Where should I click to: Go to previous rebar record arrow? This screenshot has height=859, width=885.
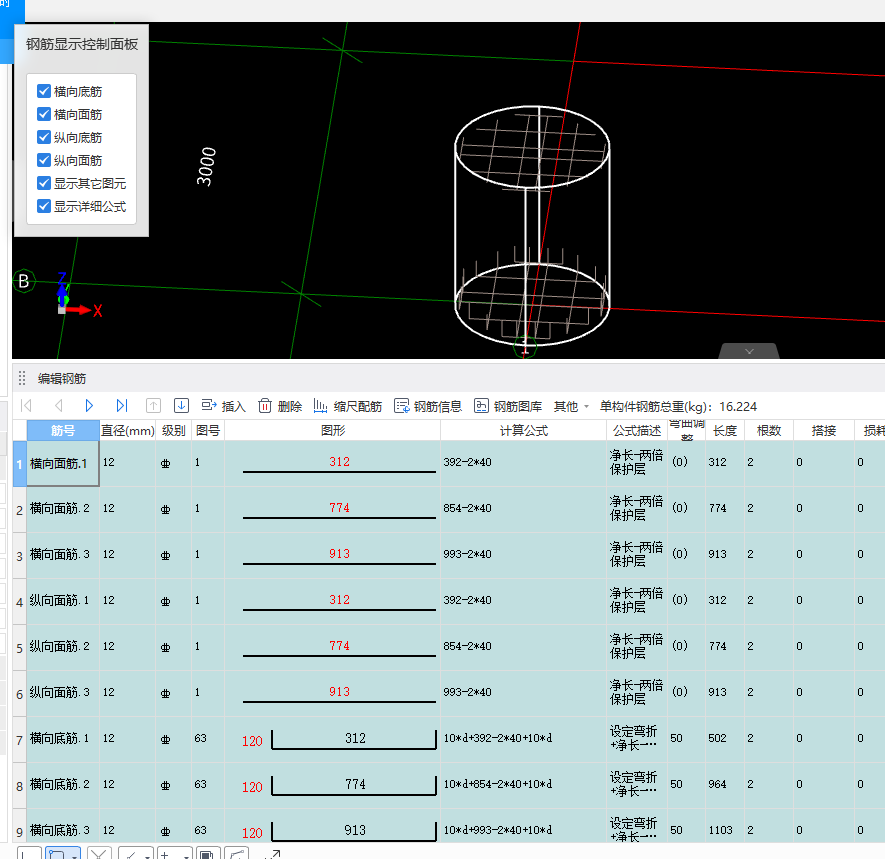[x=58, y=406]
